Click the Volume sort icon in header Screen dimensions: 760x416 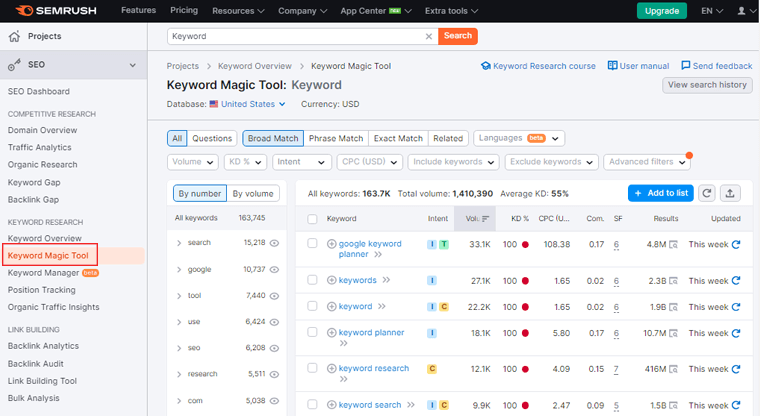(x=486, y=219)
